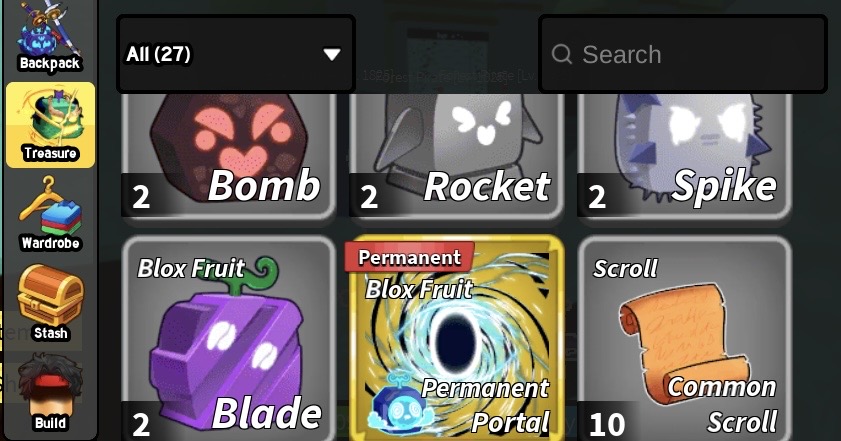Click the magnifying glass search icon
This screenshot has height=441, width=841.
pyautogui.click(x=562, y=54)
